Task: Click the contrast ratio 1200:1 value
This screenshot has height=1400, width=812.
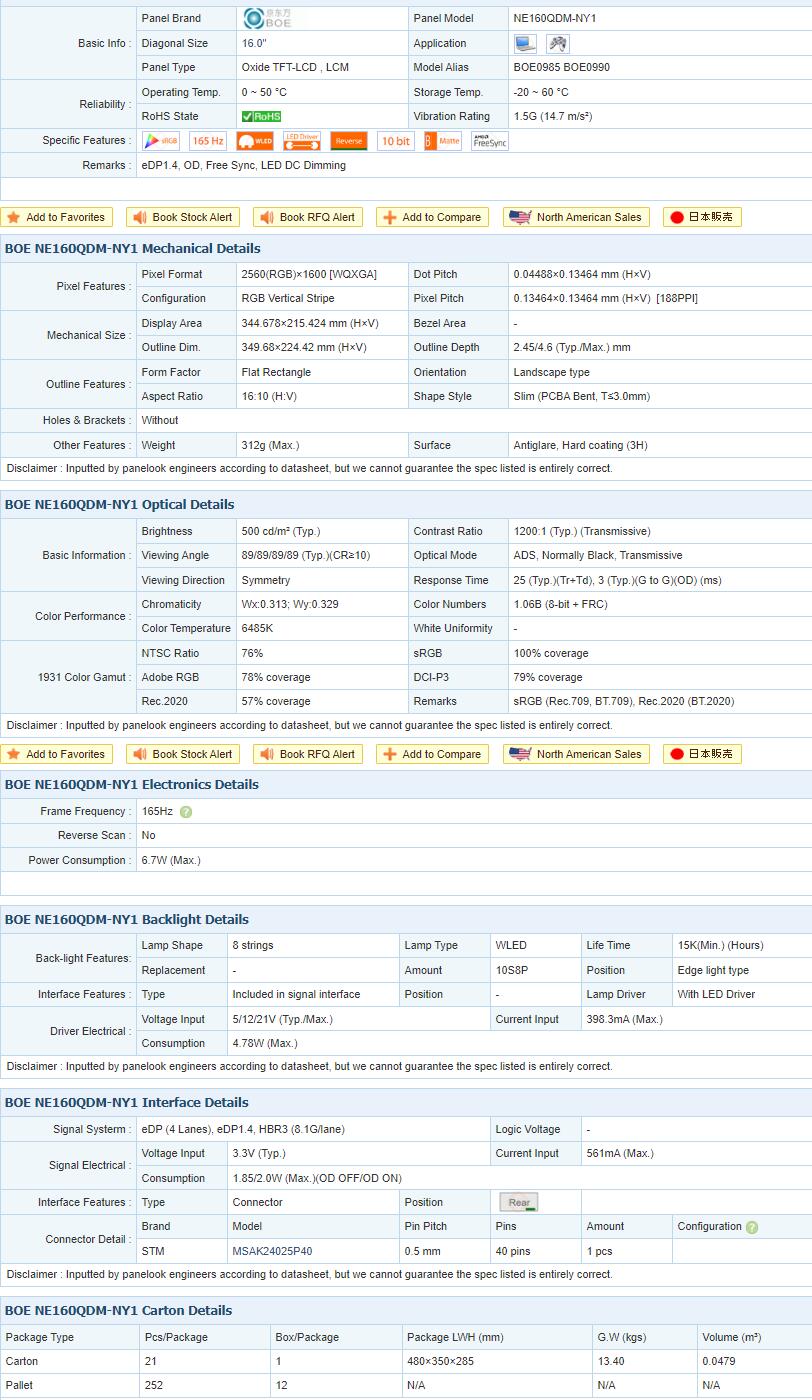Action: 582,531
